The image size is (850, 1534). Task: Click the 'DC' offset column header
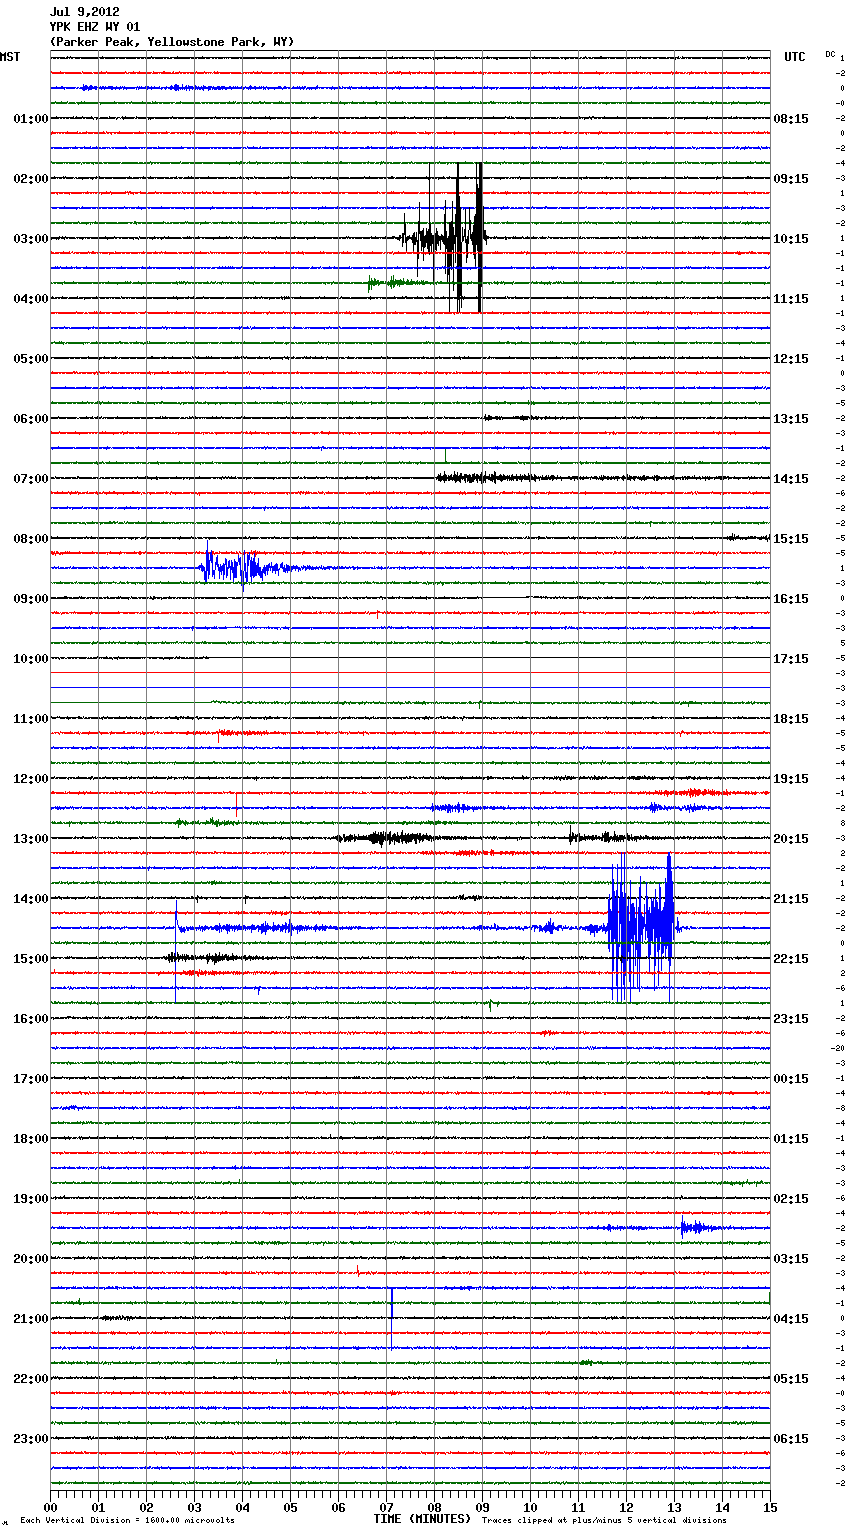coord(830,53)
